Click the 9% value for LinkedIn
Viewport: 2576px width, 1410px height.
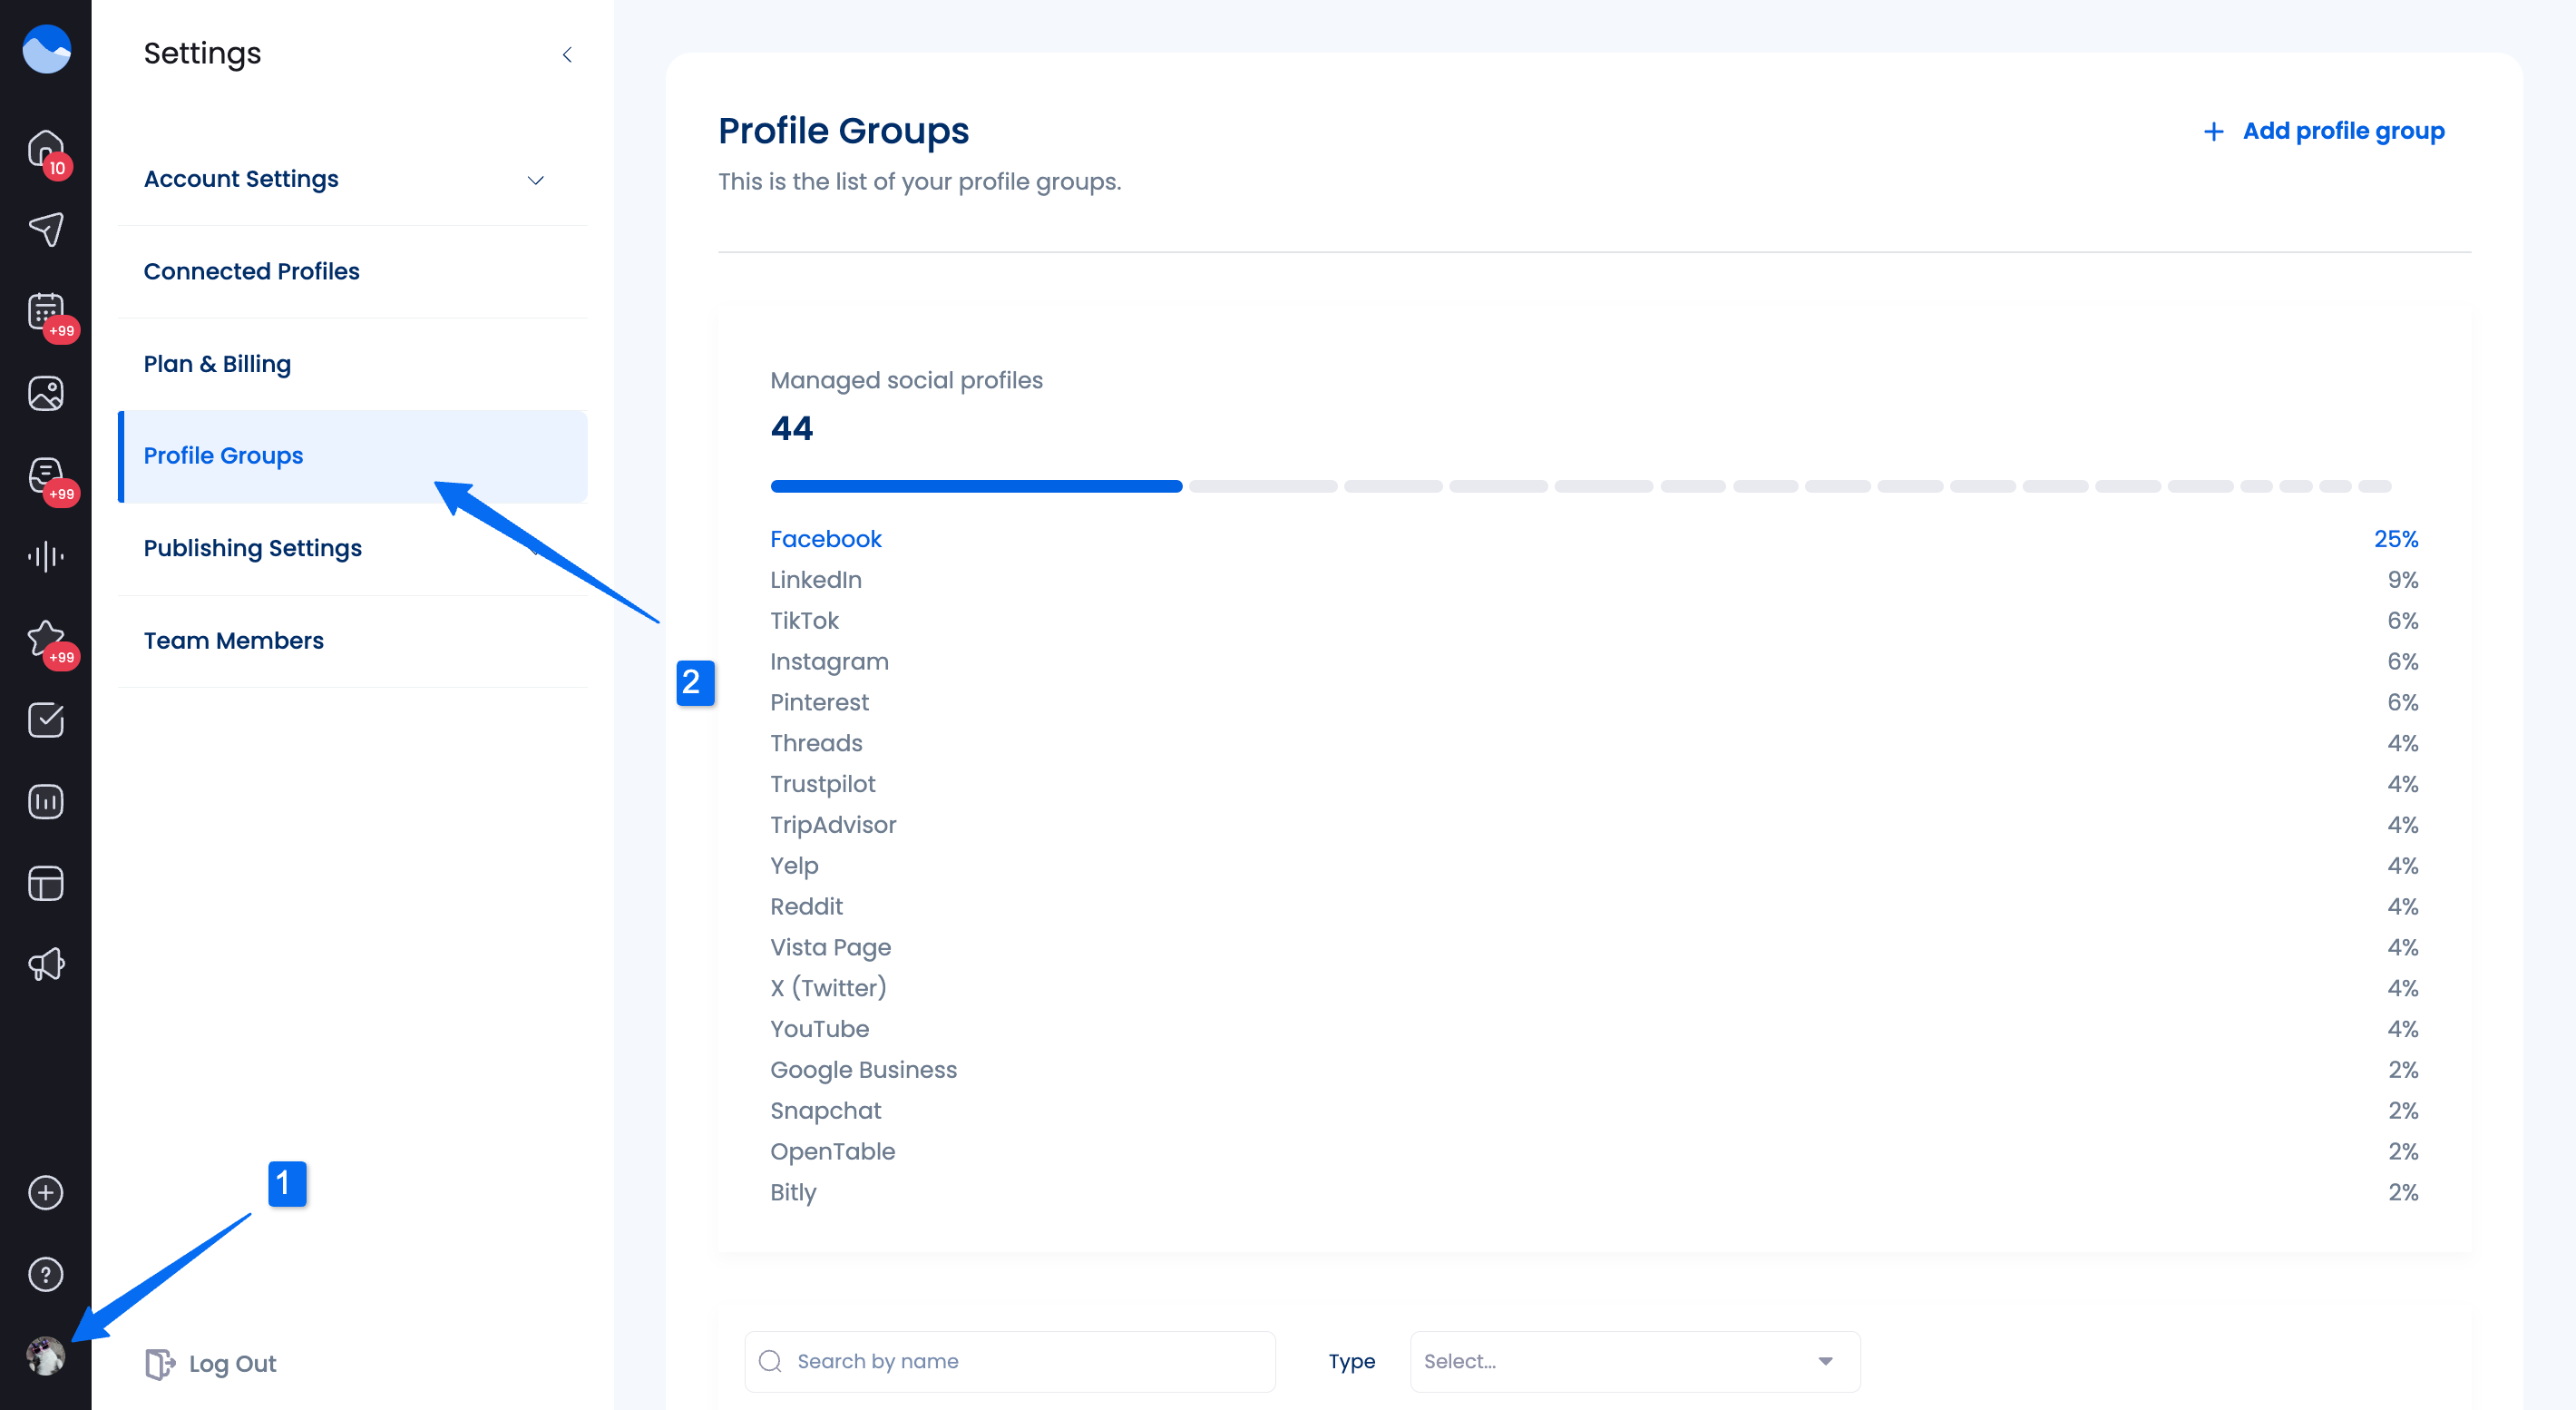[x=2403, y=580]
